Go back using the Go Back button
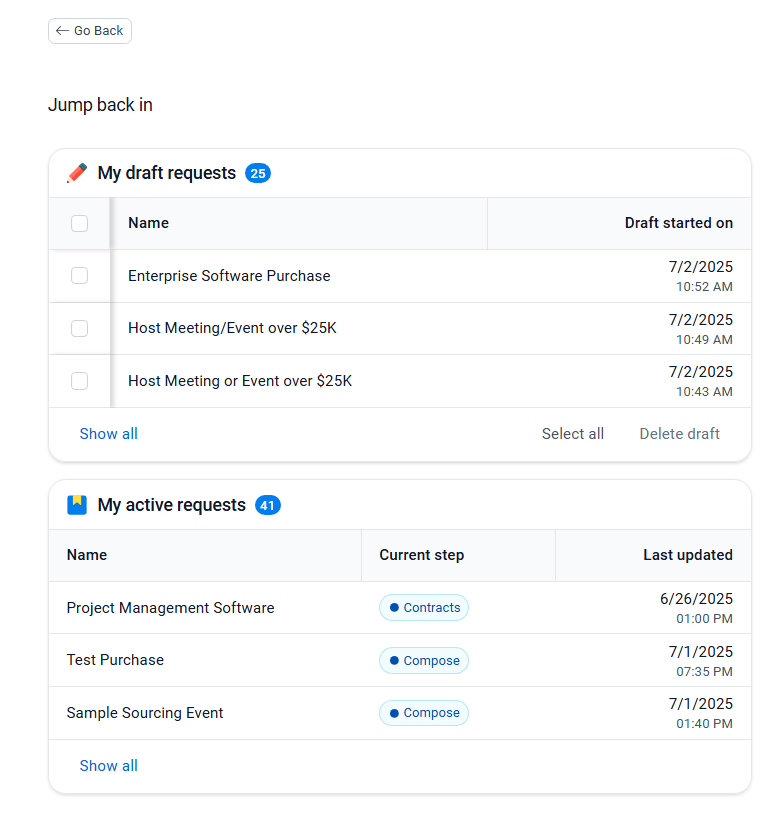 (x=90, y=31)
